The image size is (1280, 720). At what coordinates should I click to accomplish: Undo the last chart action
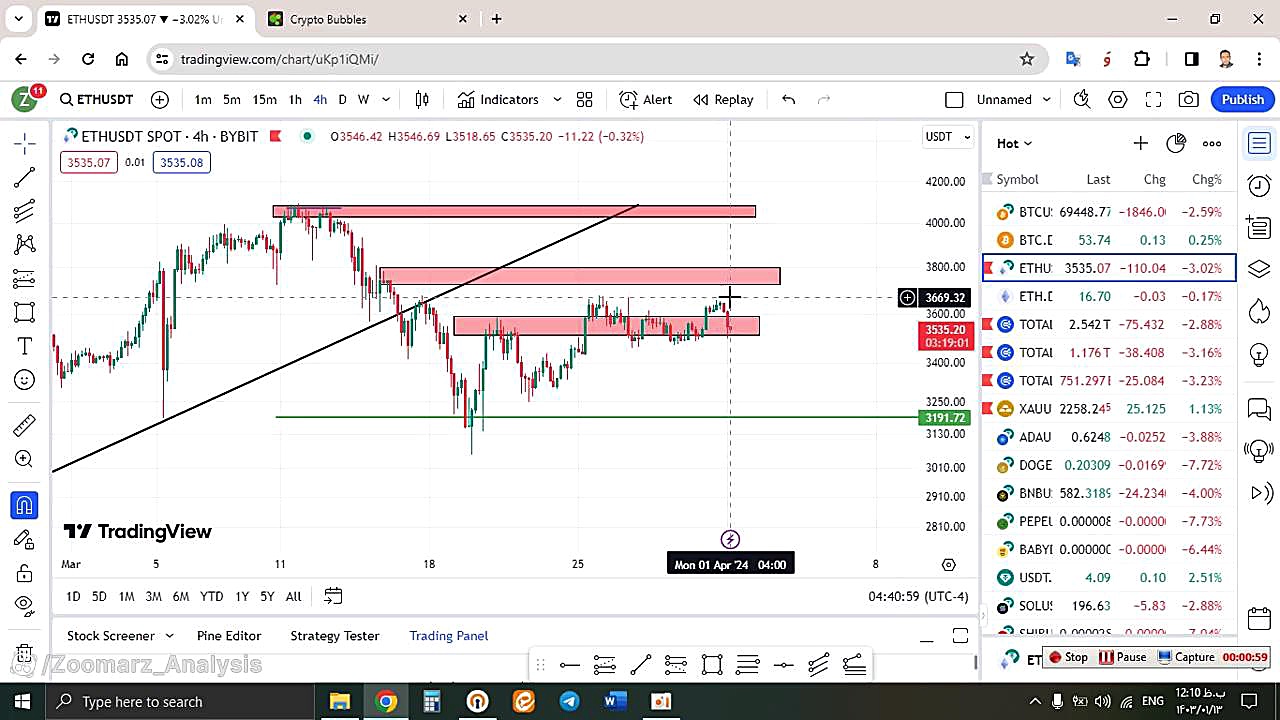(788, 99)
